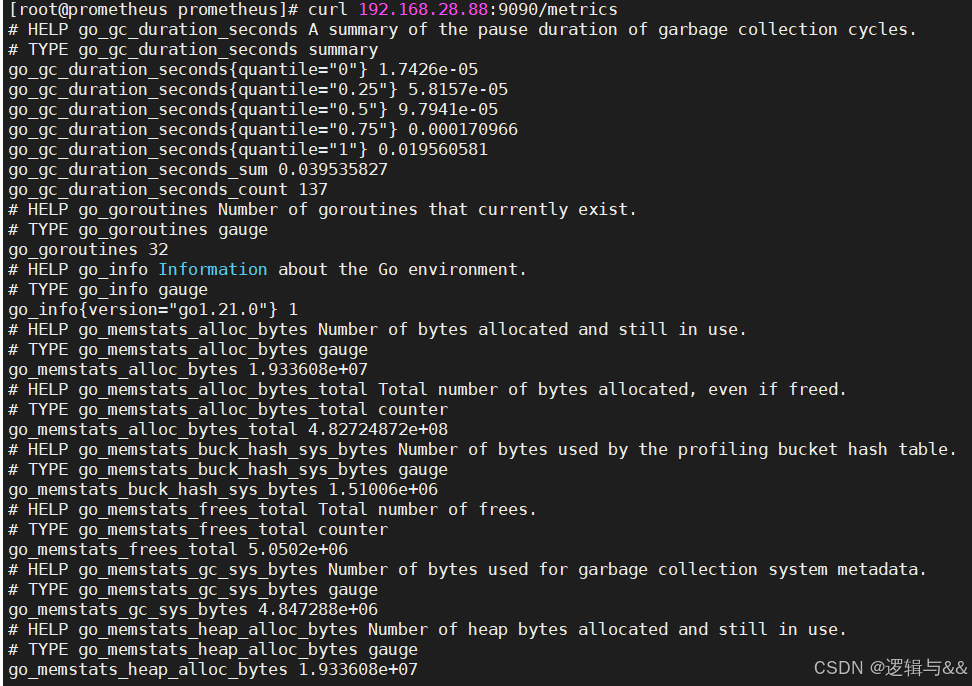Click the '# TYPE go_goroutines gauge' line
Image resolution: width=972 pixels, height=686 pixels.
tap(138, 229)
